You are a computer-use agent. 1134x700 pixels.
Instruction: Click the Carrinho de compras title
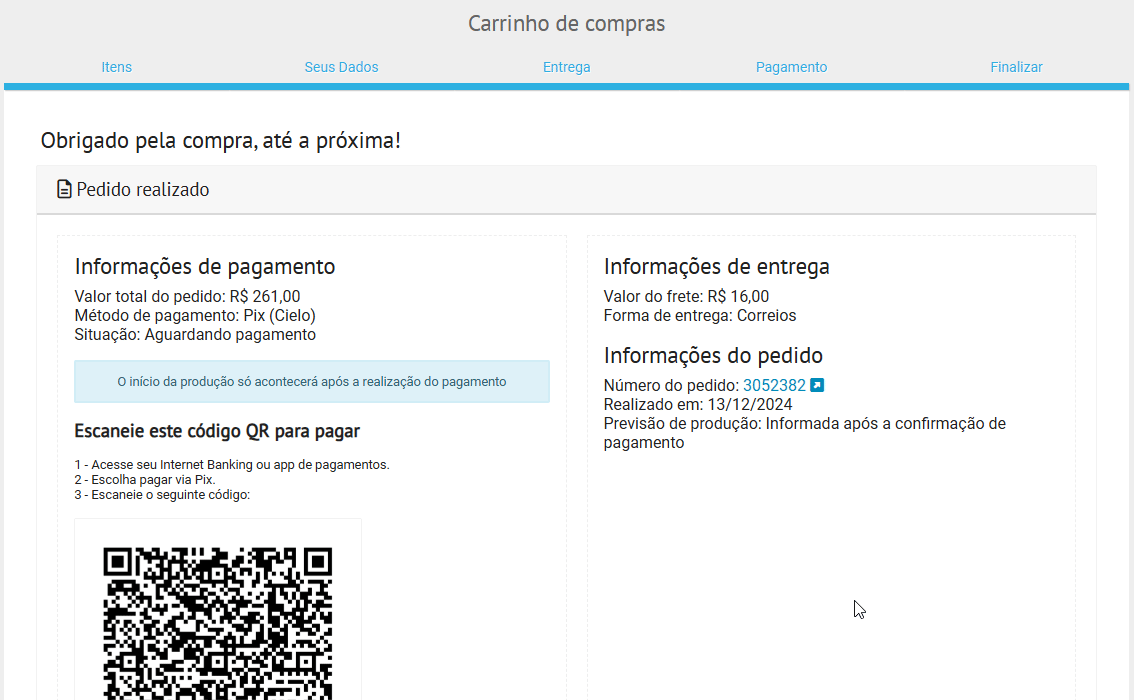pos(566,23)
